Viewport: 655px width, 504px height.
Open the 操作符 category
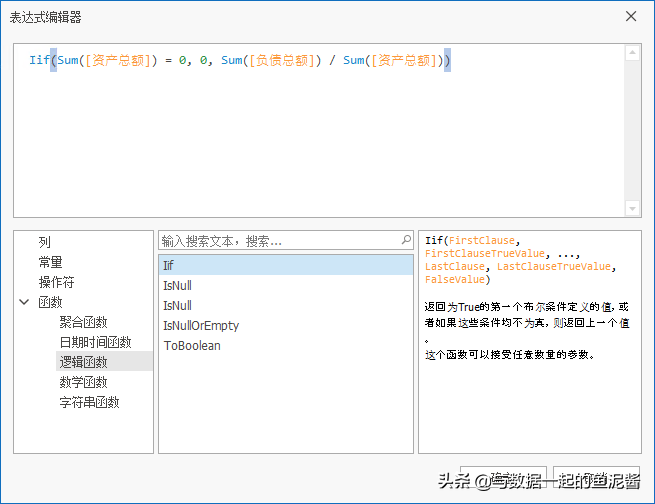click(56, 282)
